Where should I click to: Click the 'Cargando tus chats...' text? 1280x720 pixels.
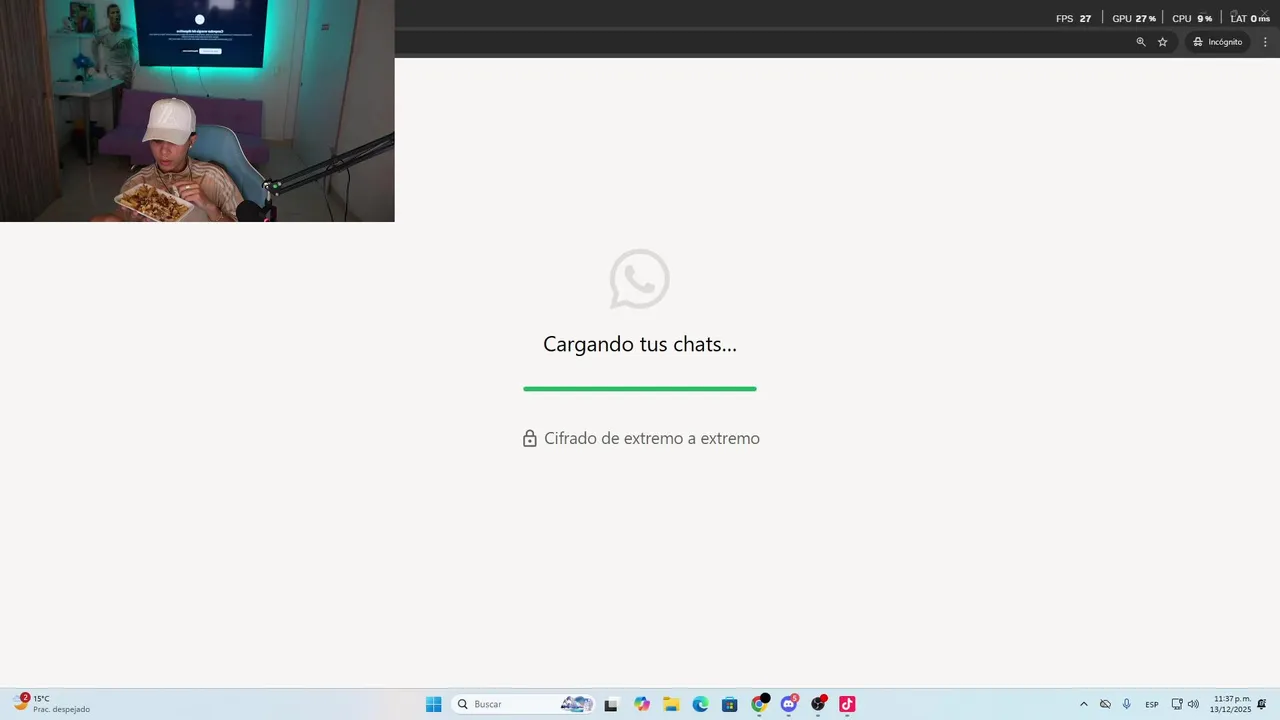pyautogui.click(x=640, y=344)
